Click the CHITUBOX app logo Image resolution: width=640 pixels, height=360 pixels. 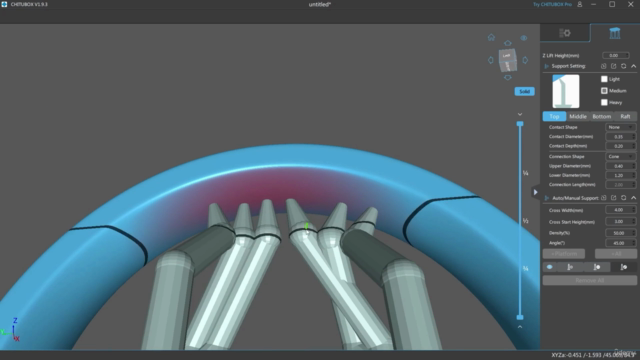[4, 4]
